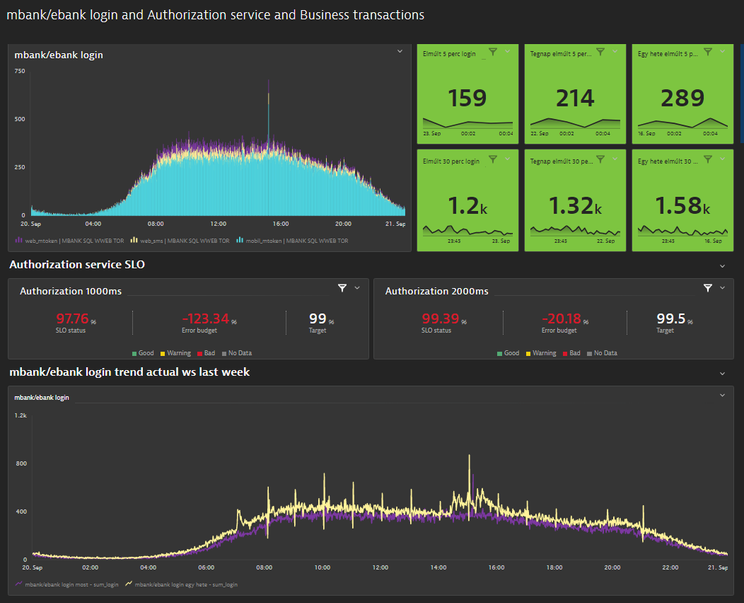Click filter icon on Elmúlt 5 perc login tile

pyautogui.click(x=492, y=51)
